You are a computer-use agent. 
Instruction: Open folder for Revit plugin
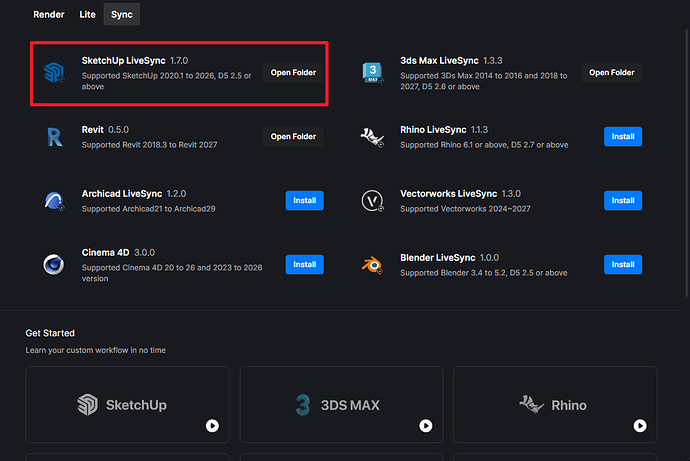(293, 136)
